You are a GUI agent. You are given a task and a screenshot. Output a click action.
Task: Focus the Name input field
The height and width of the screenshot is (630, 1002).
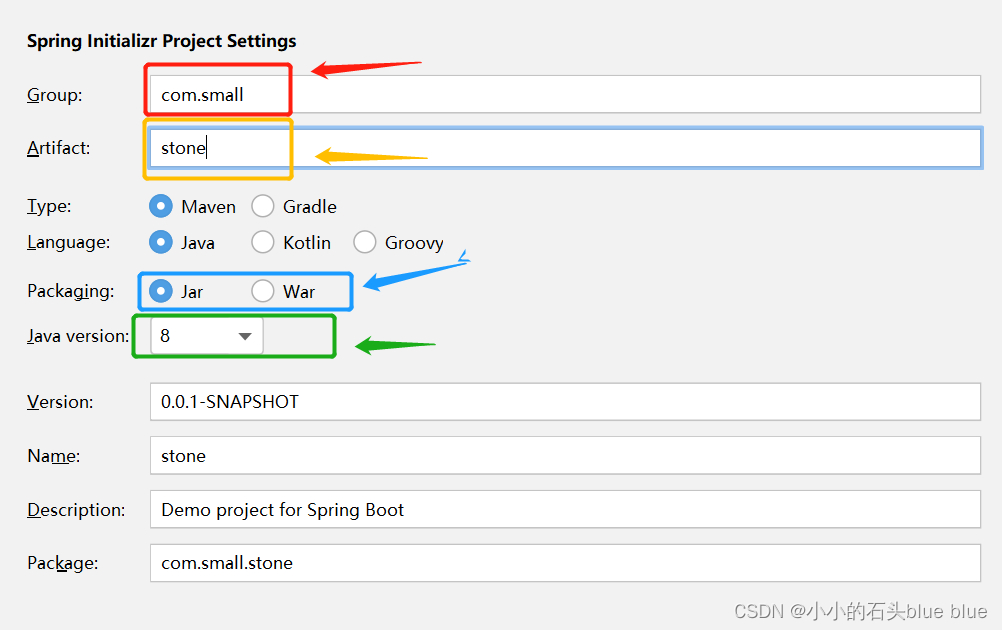coord(564,455)
